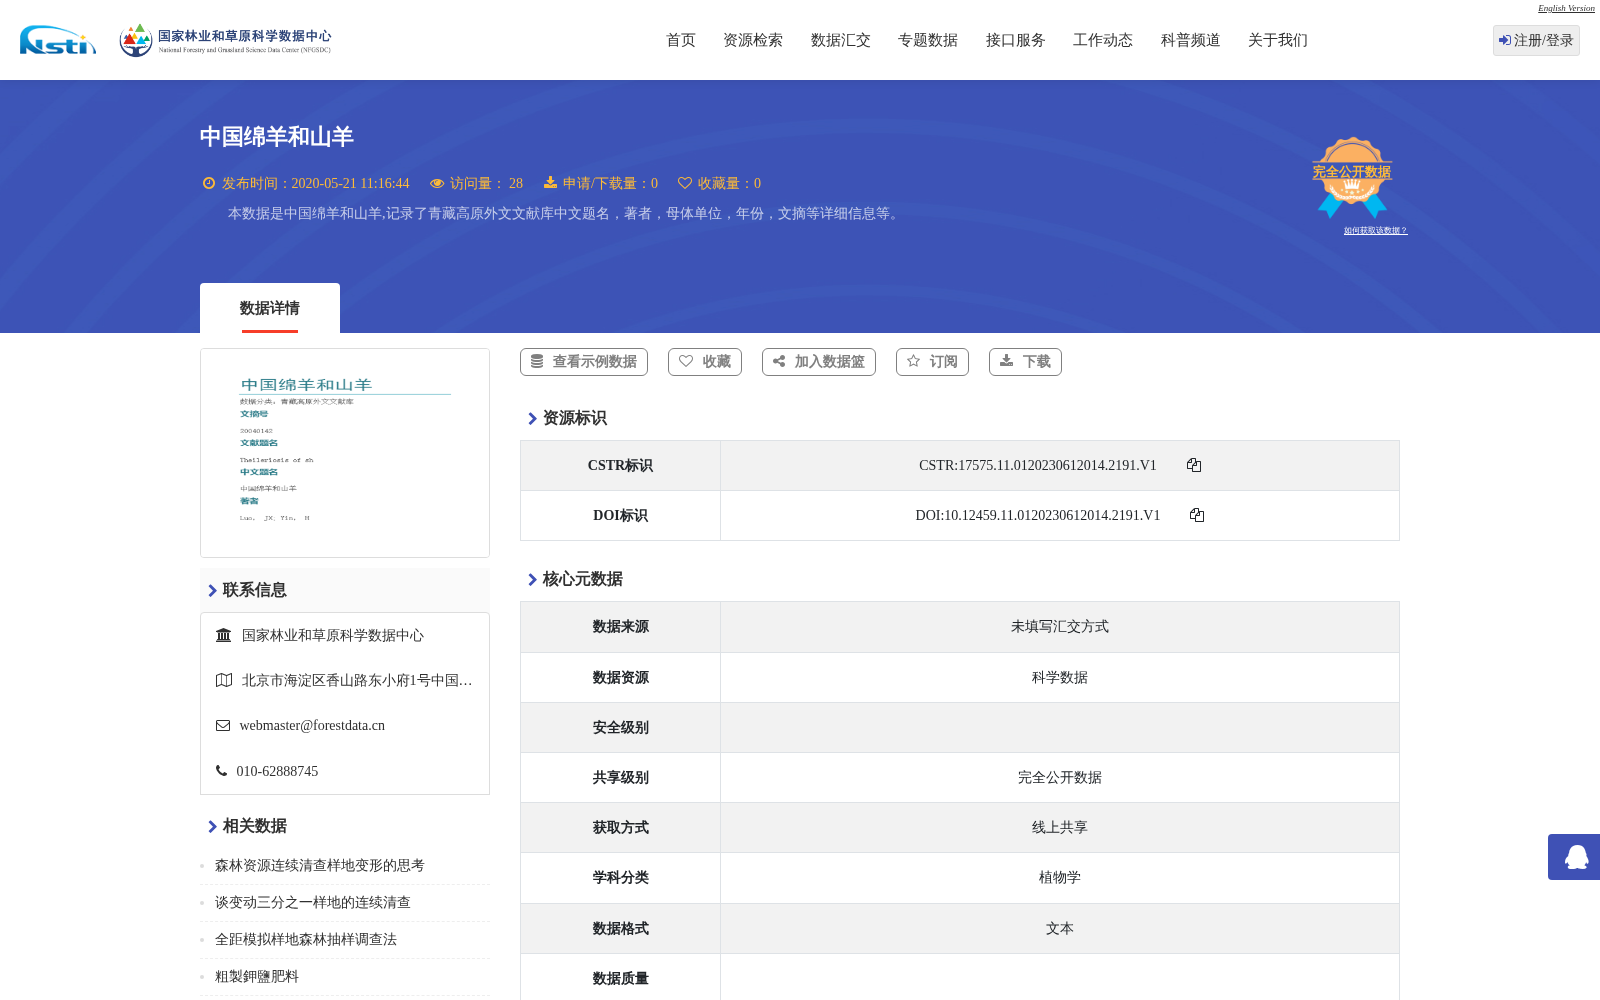Select the 数据详情 tab
This screenshot has width=1600, height=1000.
click(270, 308)
